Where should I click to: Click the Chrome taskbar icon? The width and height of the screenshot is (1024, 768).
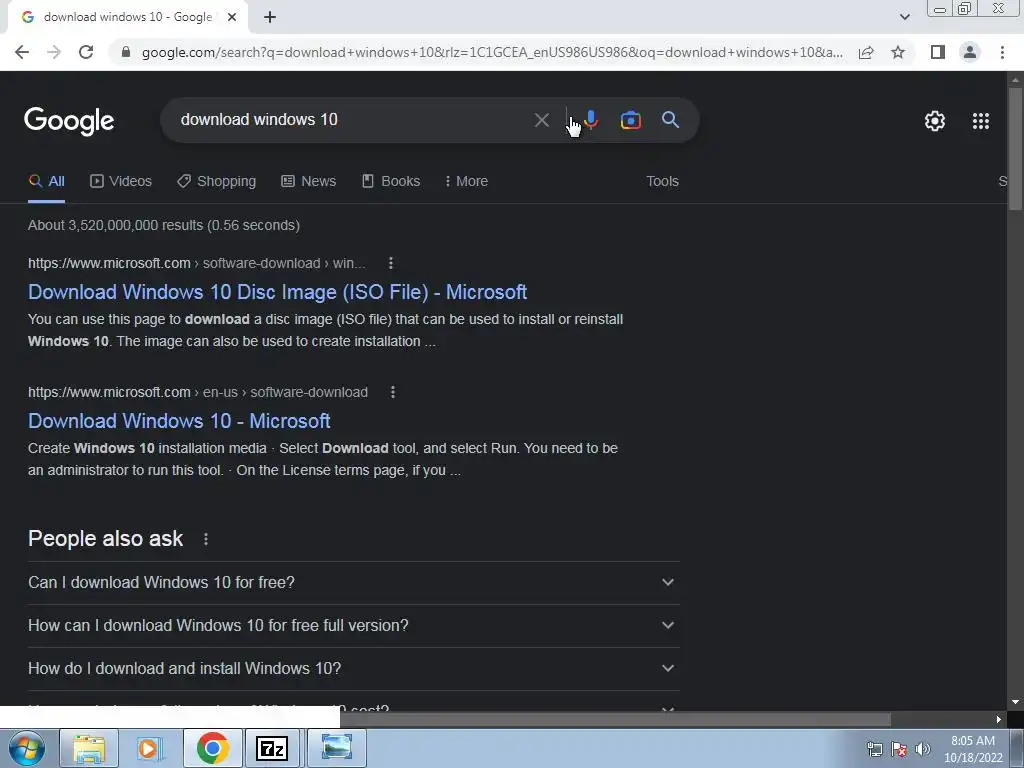pyautogui.click(x=212, y=748)
